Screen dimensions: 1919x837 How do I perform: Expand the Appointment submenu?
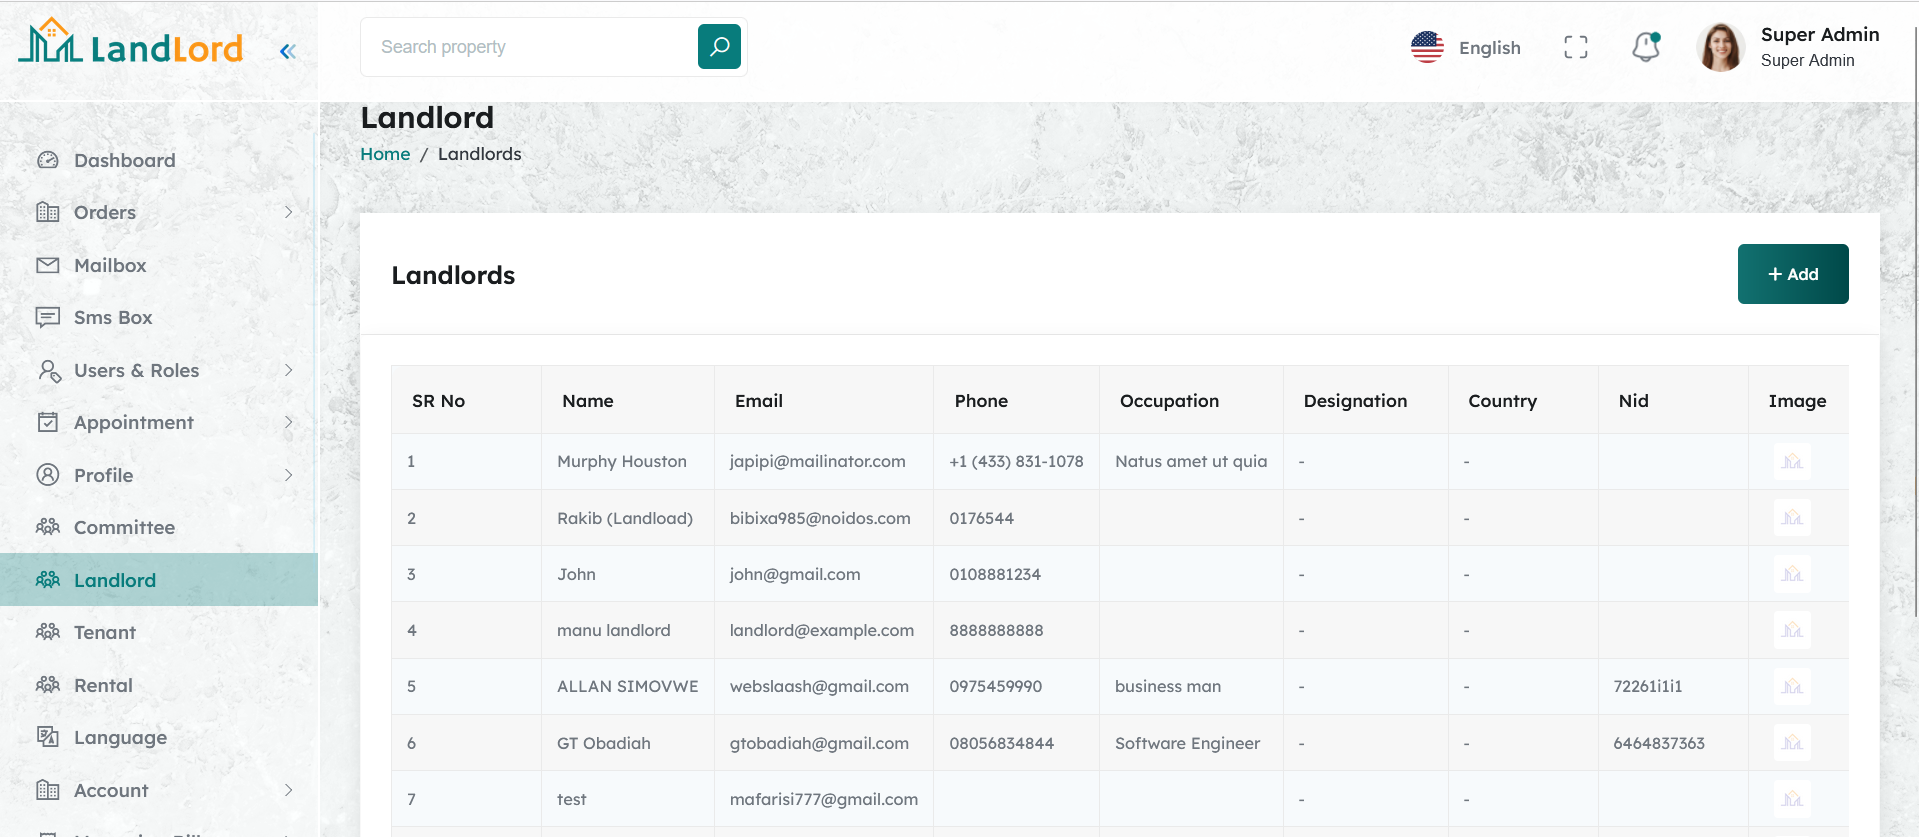tap(288, 422)
